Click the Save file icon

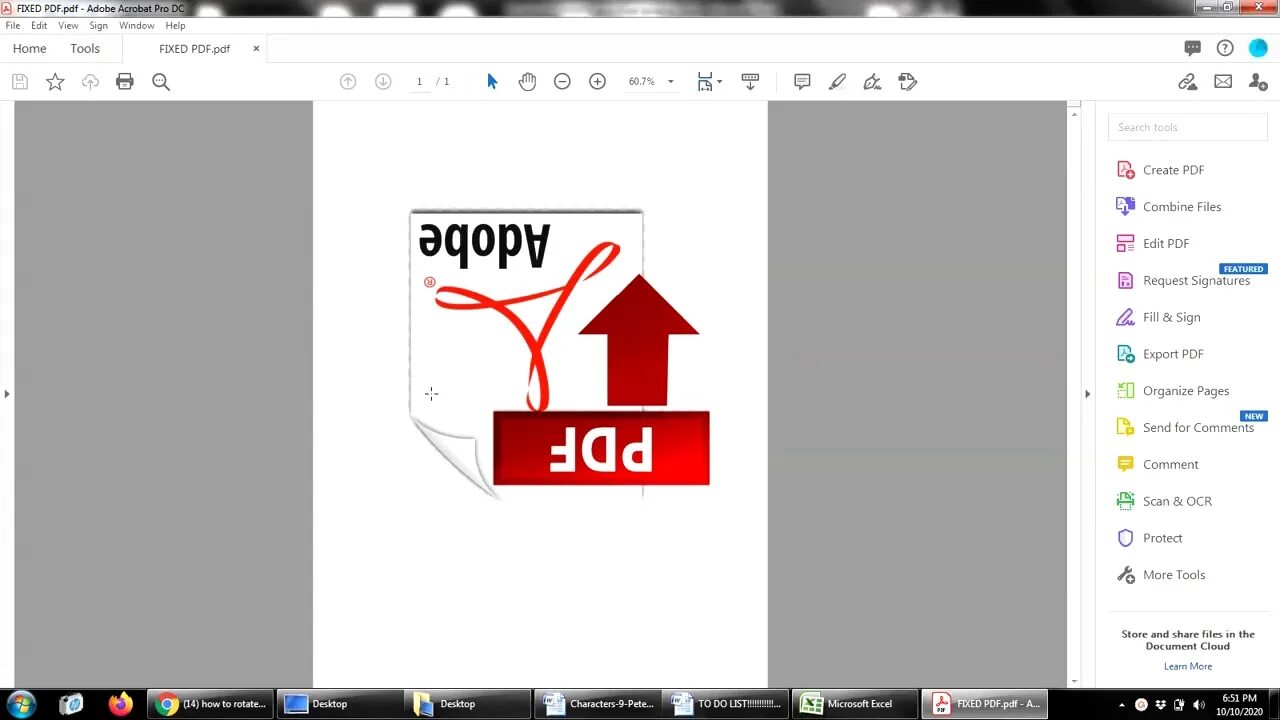tap(20, 82)
